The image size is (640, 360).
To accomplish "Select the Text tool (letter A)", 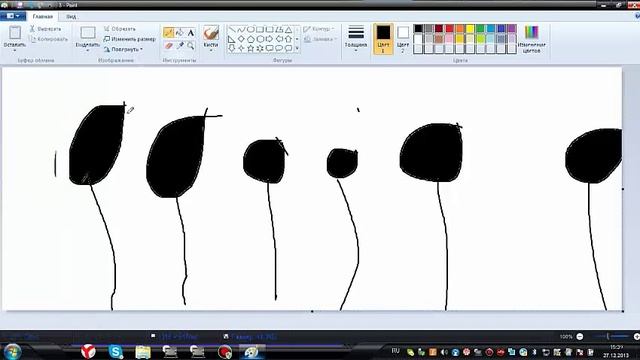I will point(191,33).
